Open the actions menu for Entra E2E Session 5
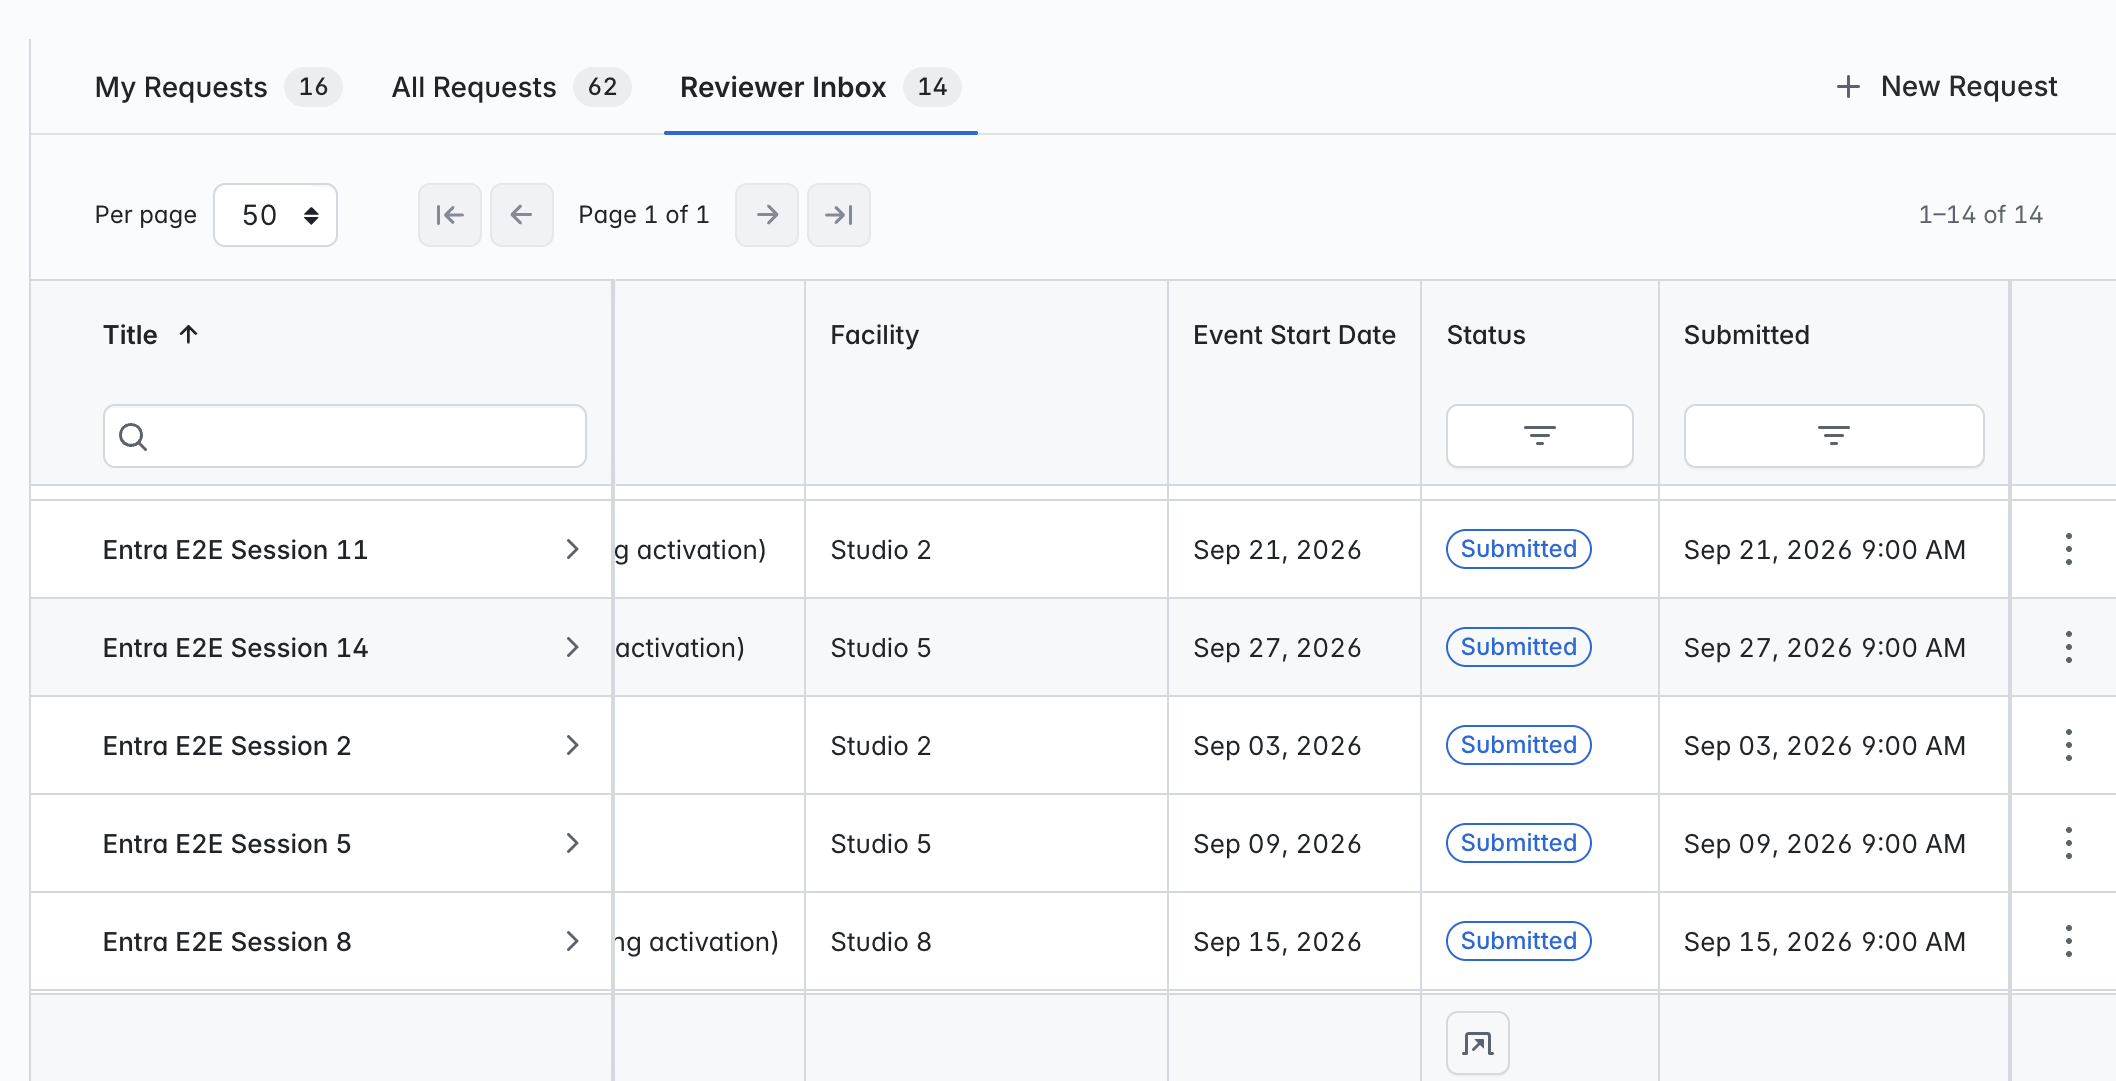The width and height of the screenshot is (2116, 1081). click(x=2068, y=843)
